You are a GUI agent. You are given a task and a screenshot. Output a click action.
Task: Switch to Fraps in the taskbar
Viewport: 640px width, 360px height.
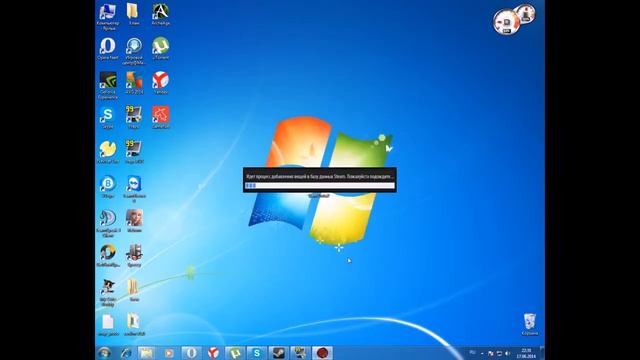click(300, 353)
